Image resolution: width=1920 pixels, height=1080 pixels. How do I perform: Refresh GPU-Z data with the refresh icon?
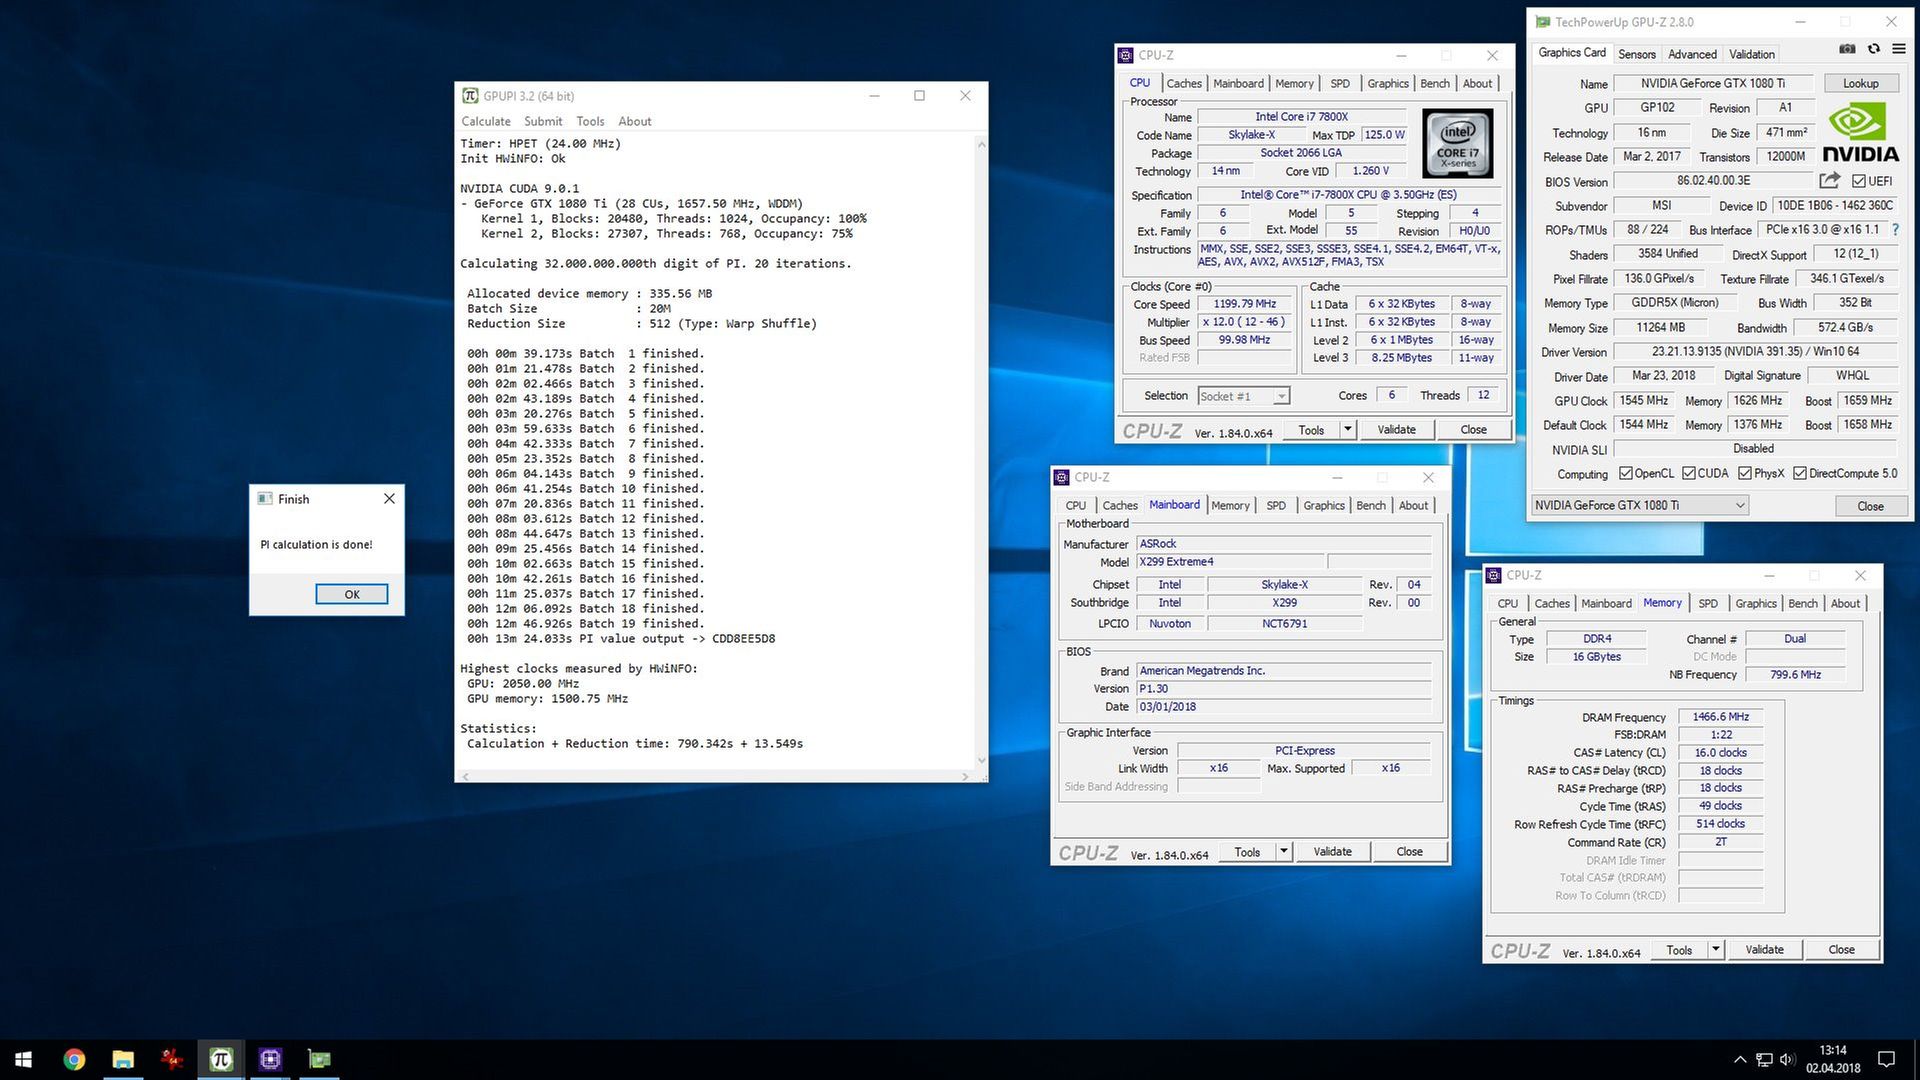1873,49
